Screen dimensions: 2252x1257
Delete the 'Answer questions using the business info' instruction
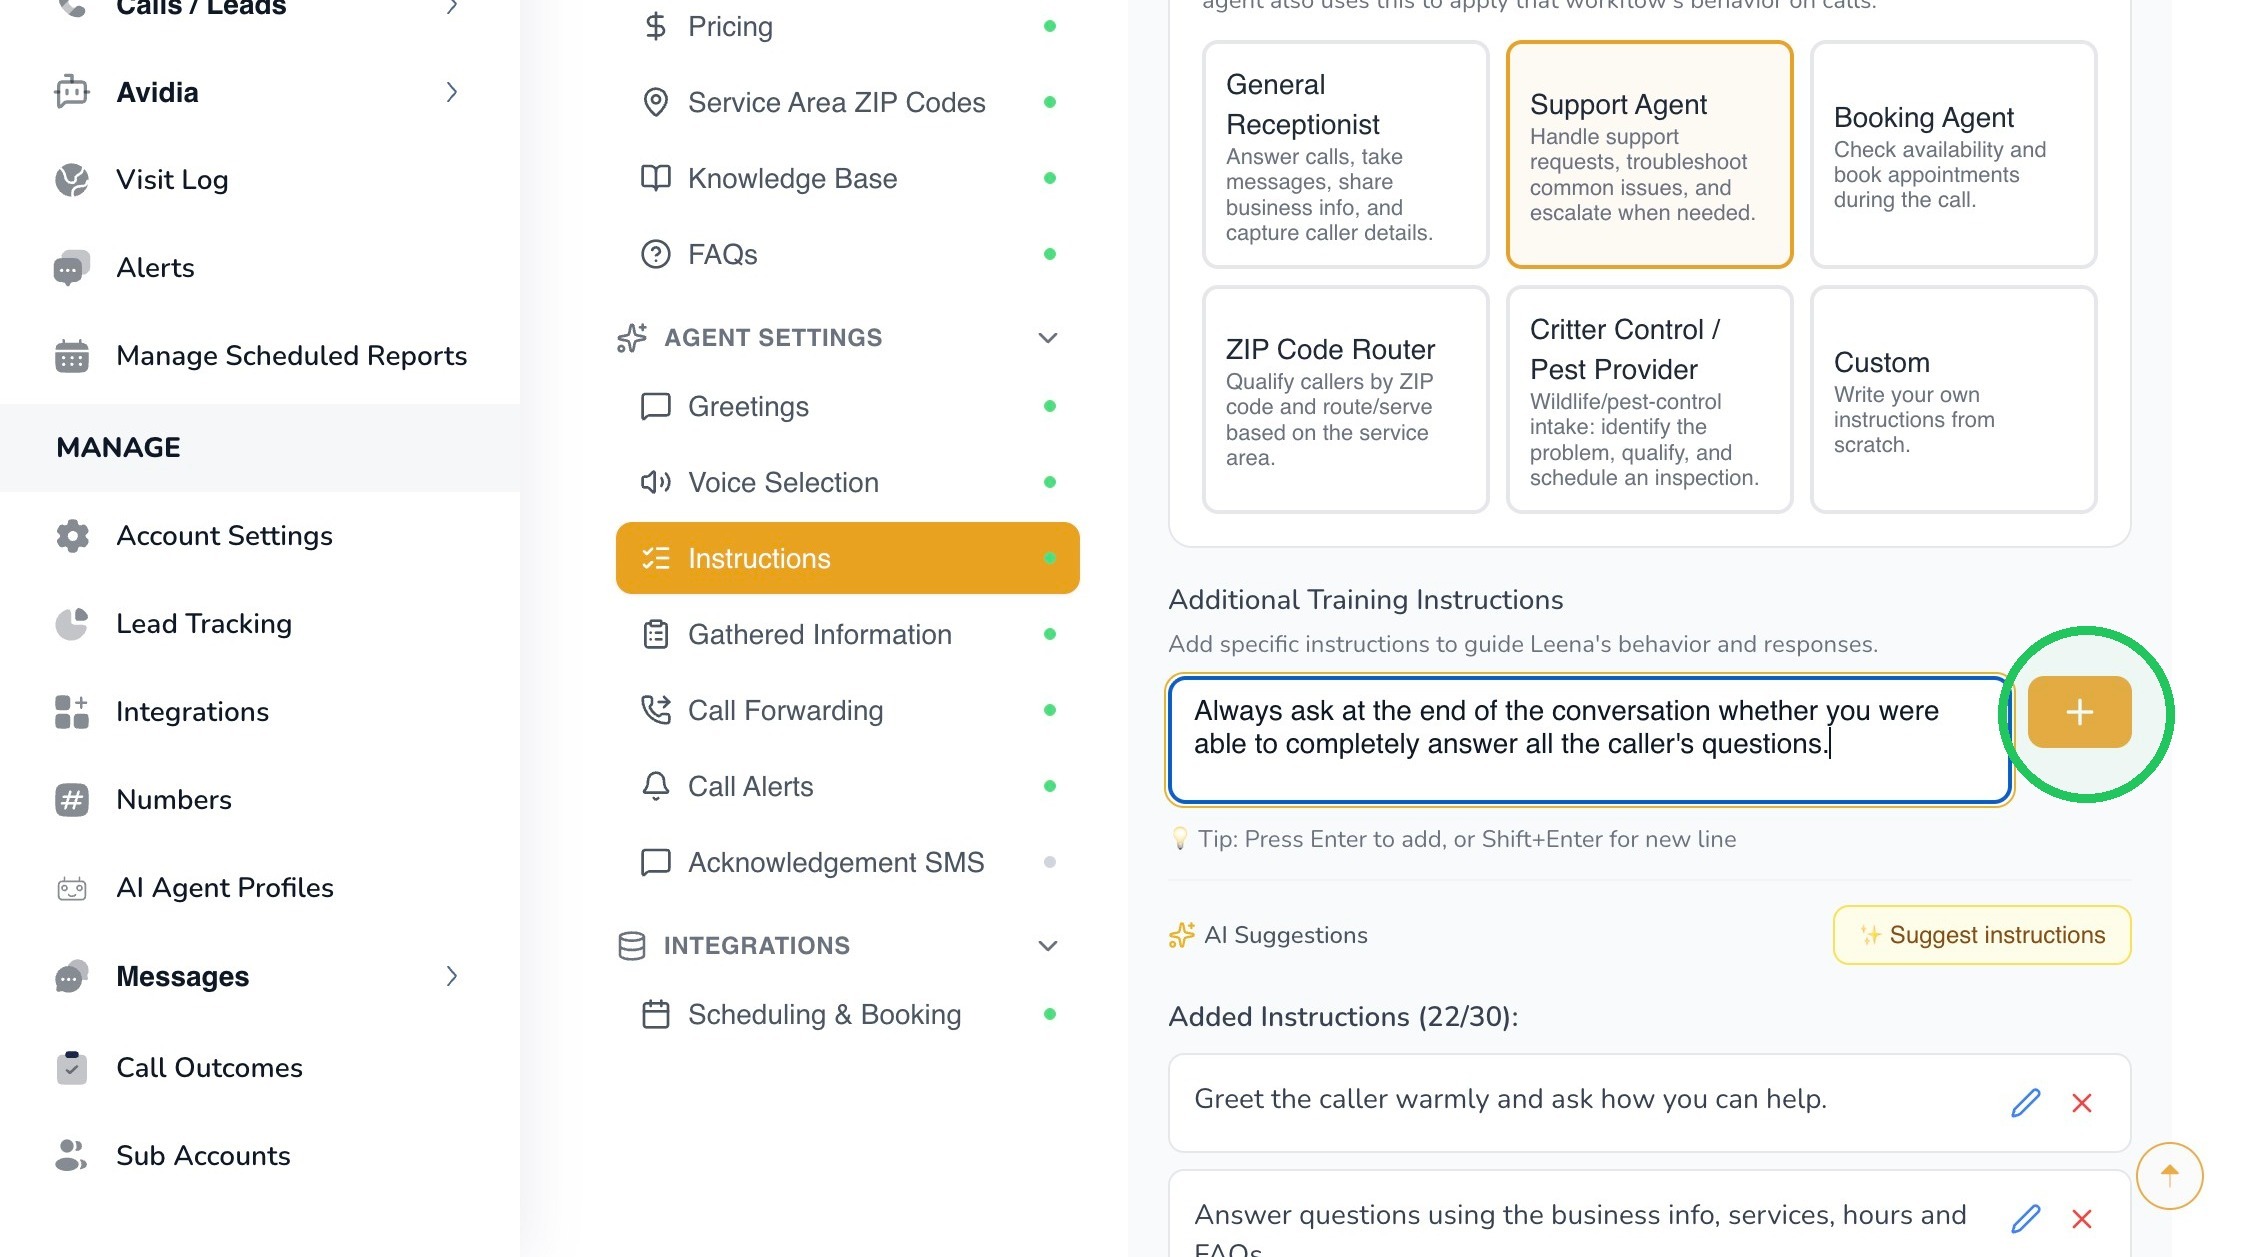[x=2082, y=1218]
